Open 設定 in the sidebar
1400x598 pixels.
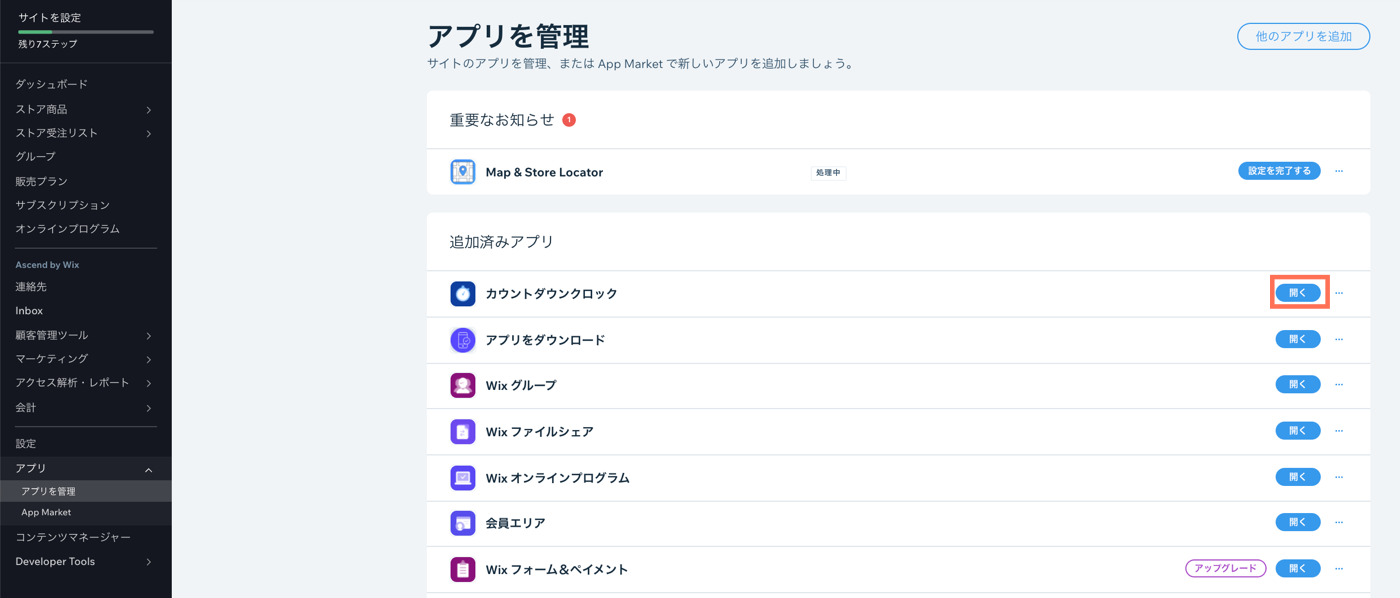pyautogui.click(x=25, y=444)
